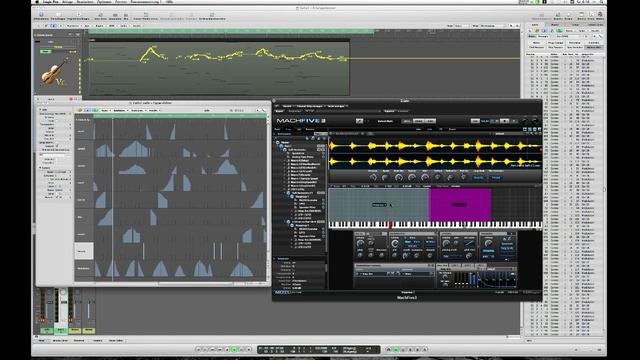Switch to the Hyper-Editor tab at bottom

116,340
